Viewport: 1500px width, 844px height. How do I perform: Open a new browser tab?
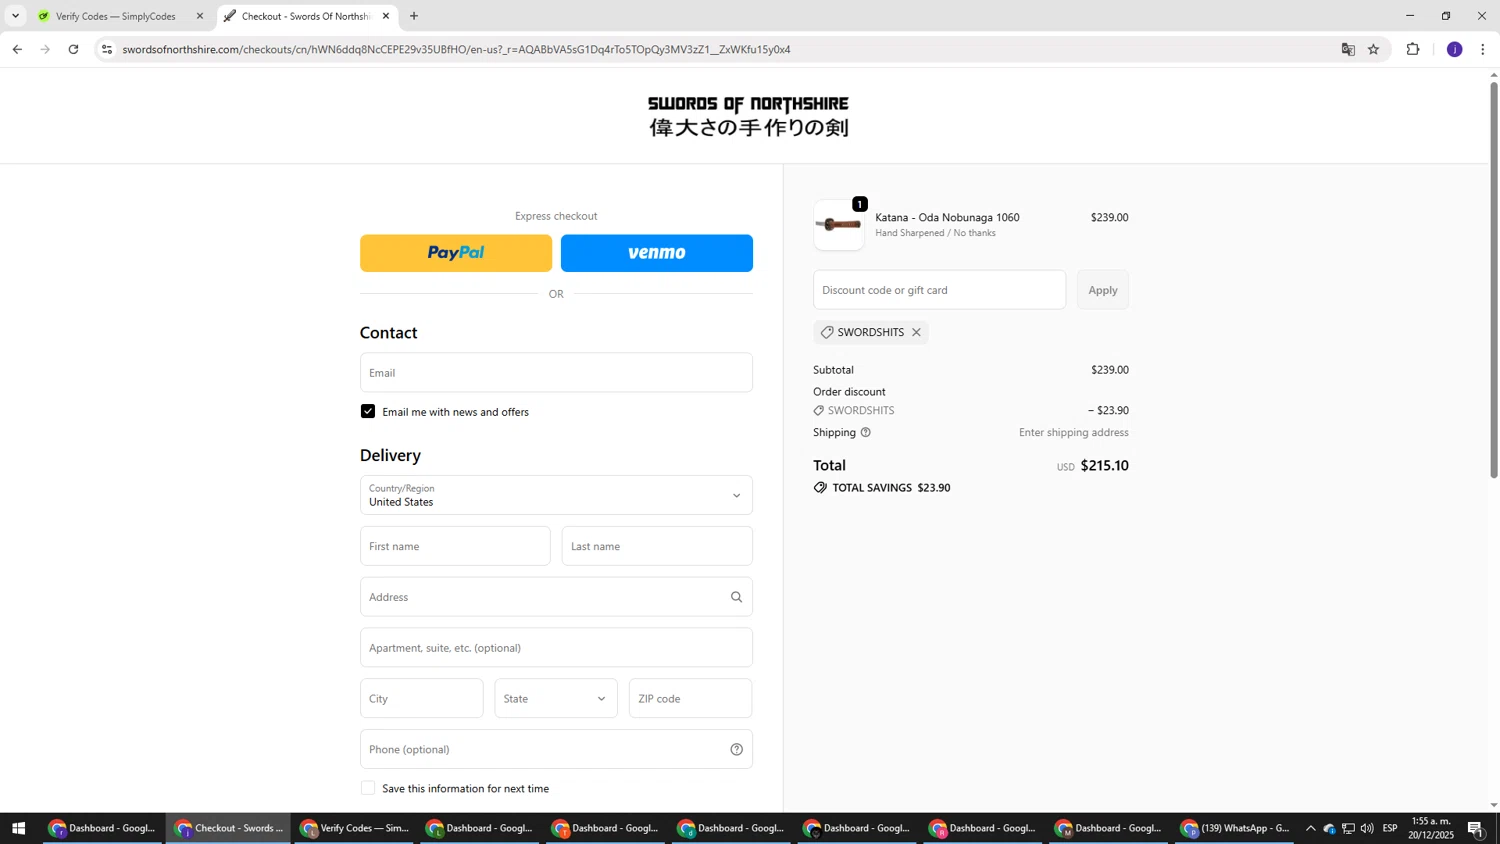pos(414,16)
